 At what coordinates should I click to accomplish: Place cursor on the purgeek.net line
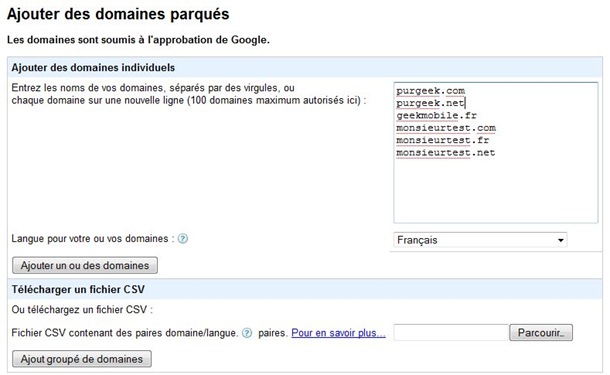tap(430, 103)
